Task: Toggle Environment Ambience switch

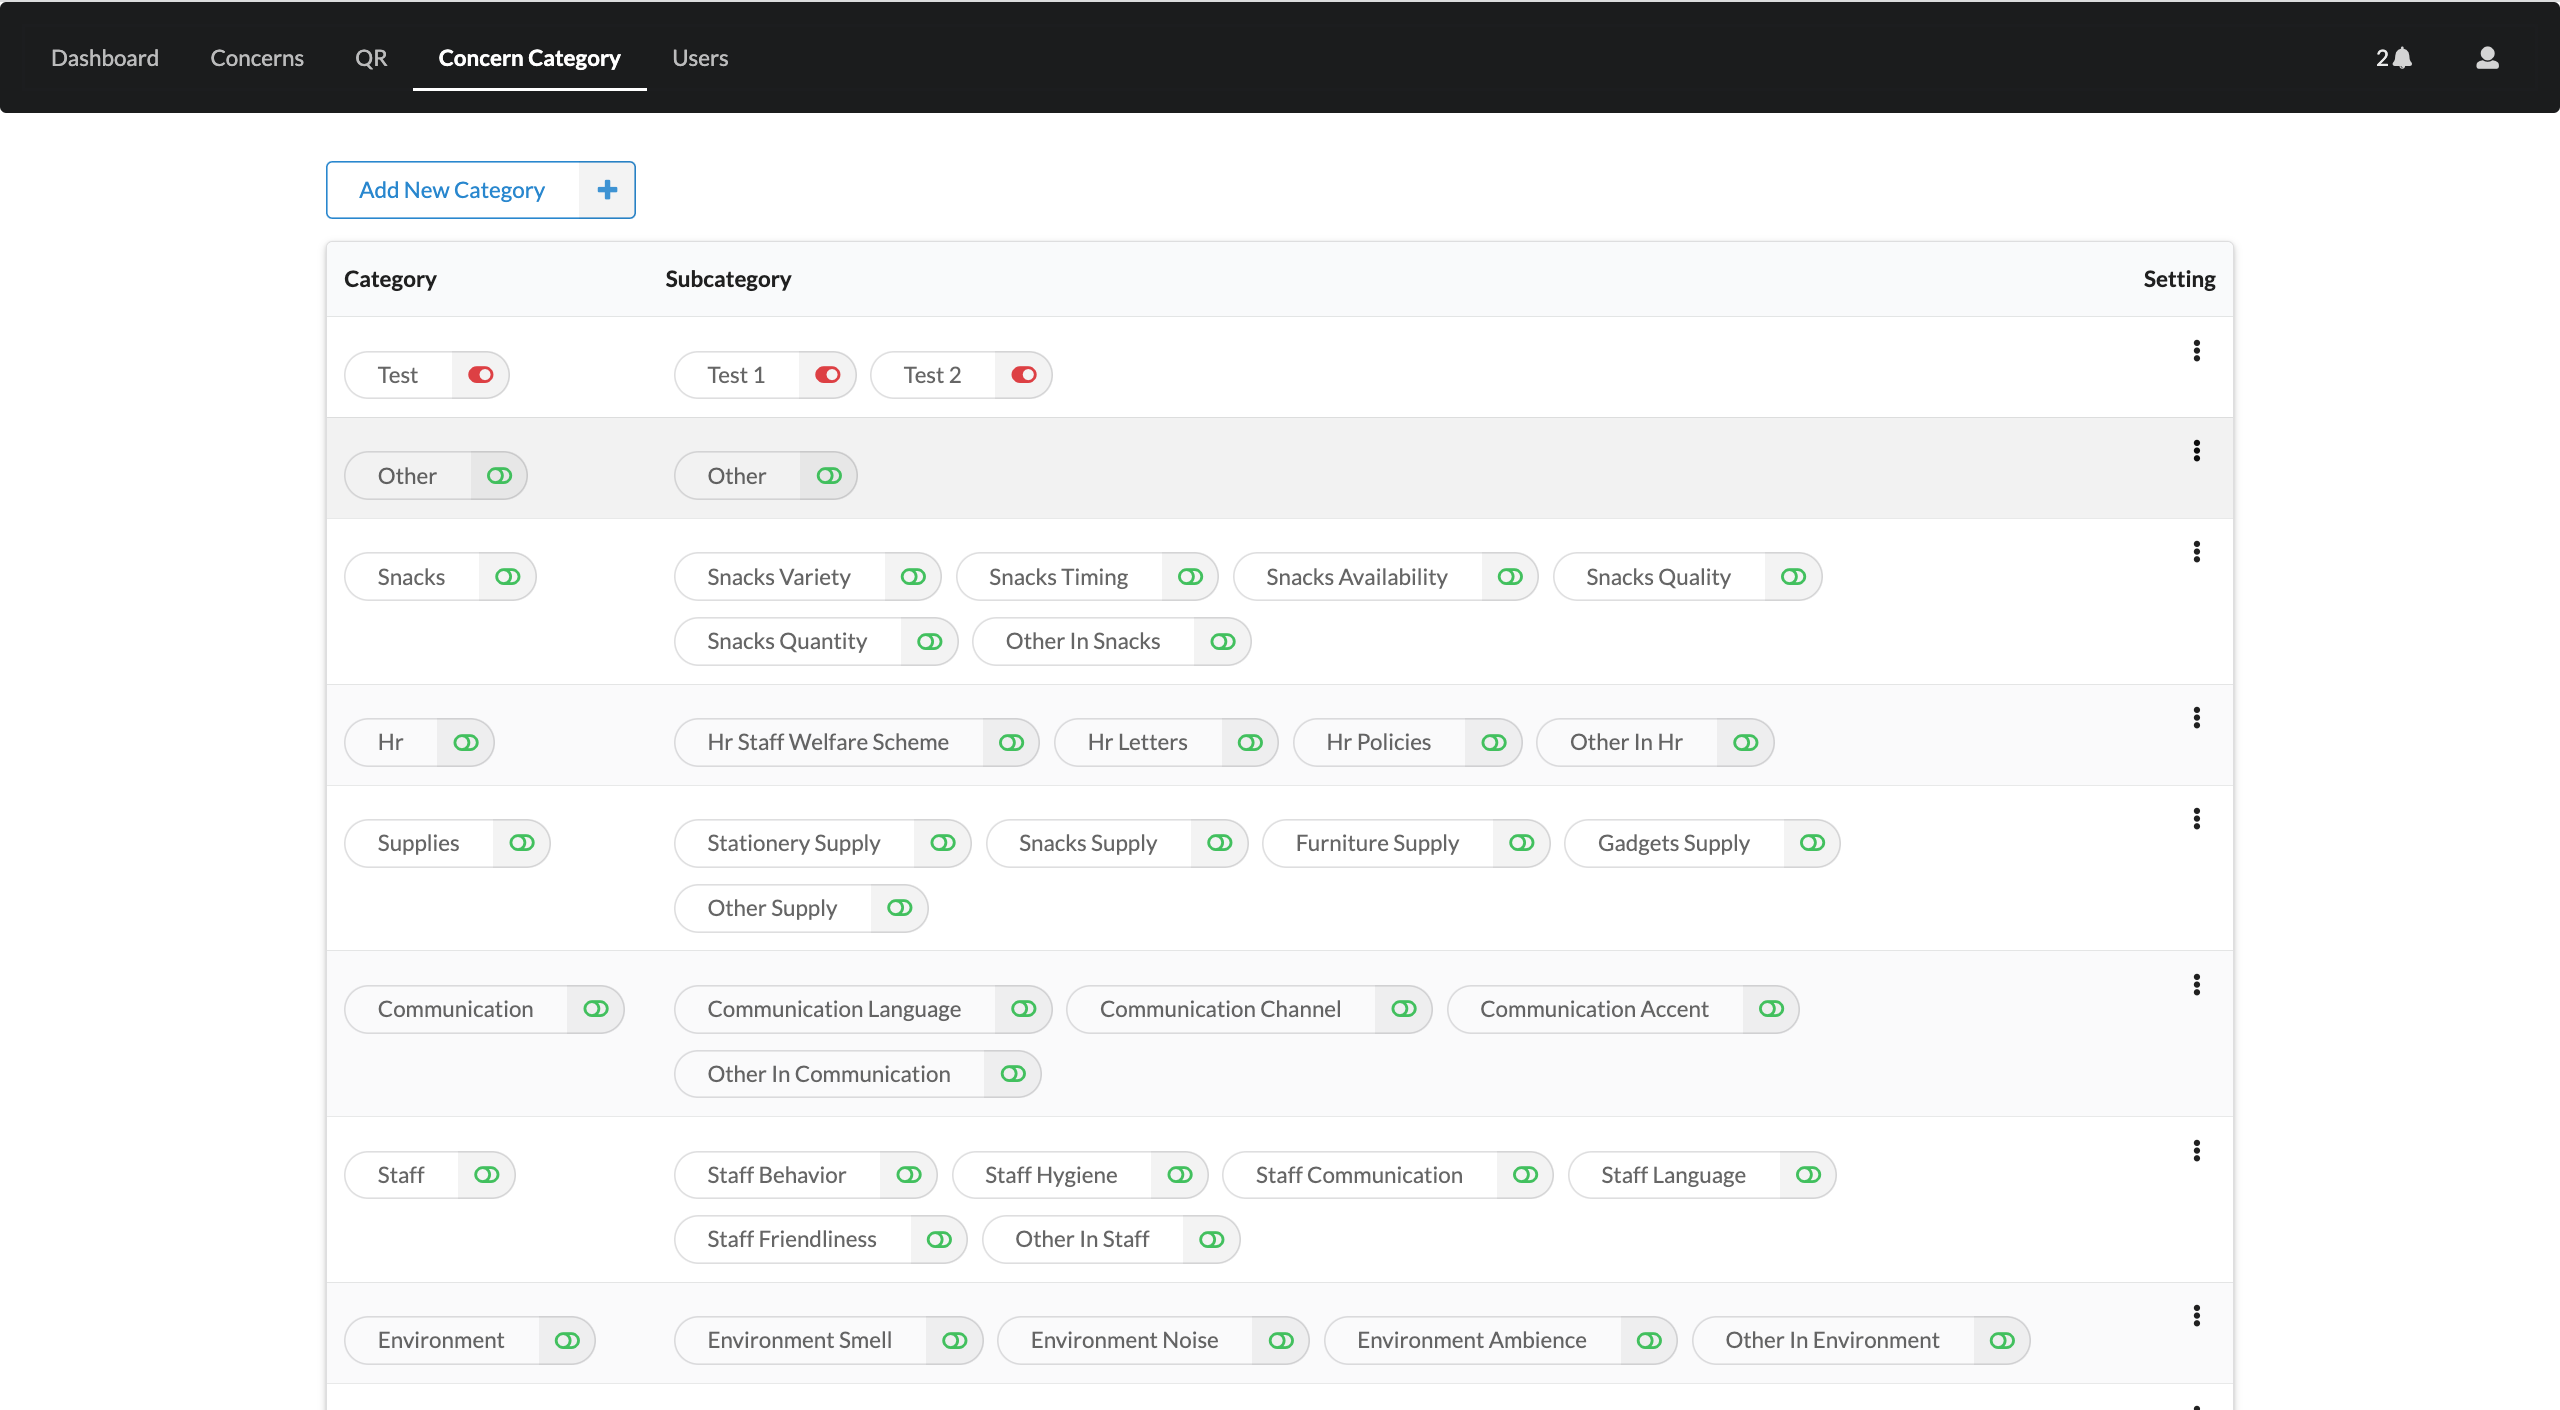Action: coord(1649,1341)
